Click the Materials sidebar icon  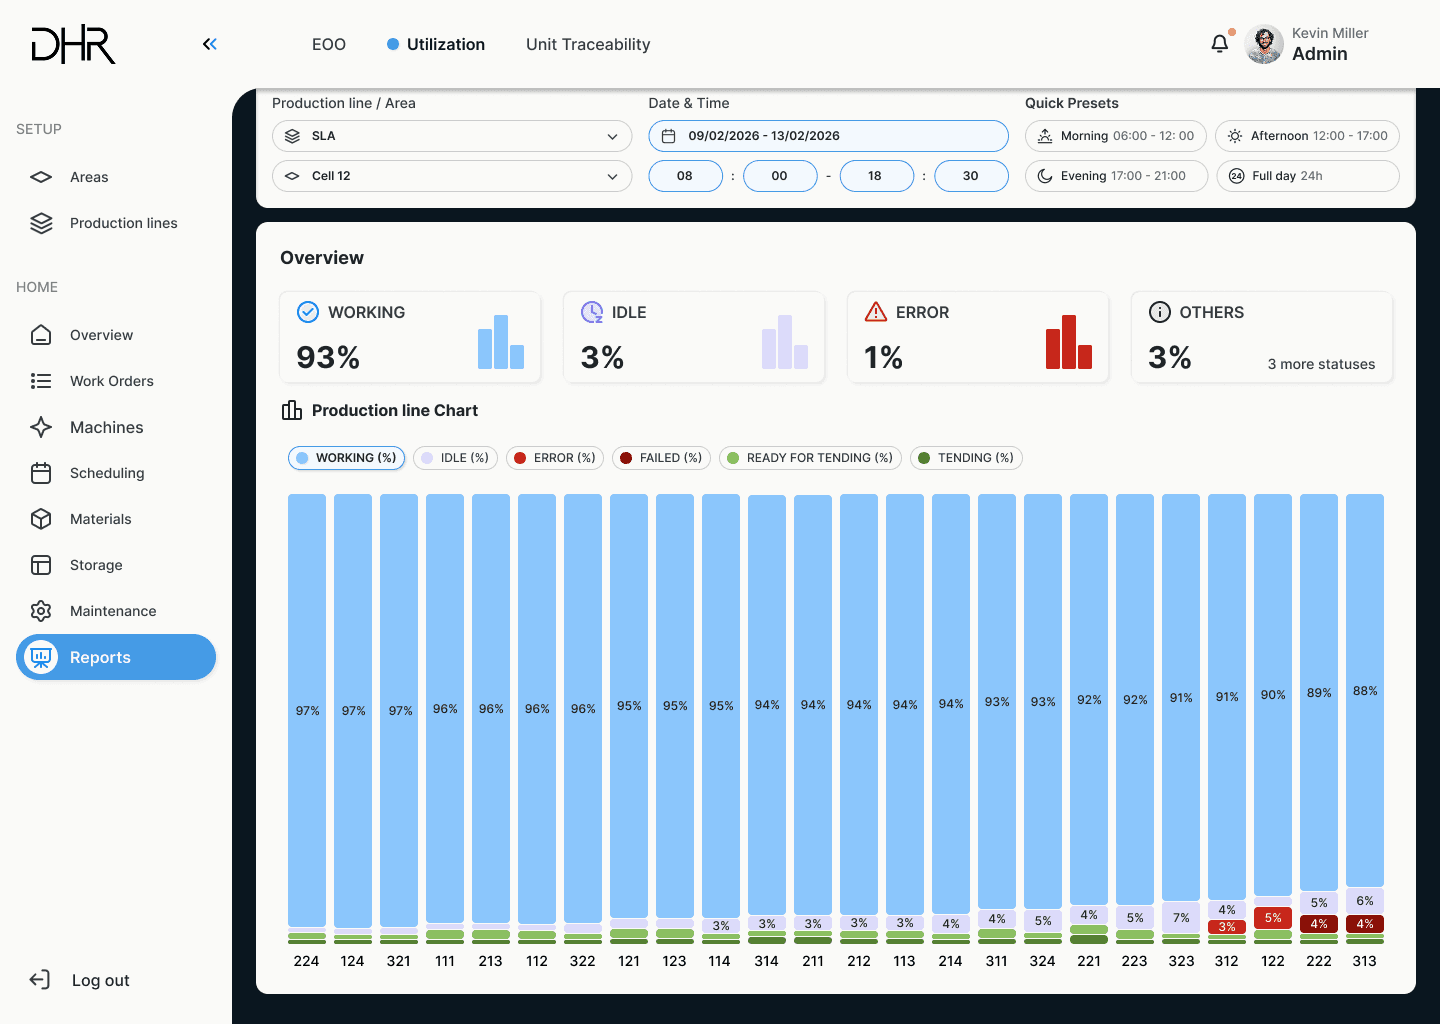tap(41, 518)
